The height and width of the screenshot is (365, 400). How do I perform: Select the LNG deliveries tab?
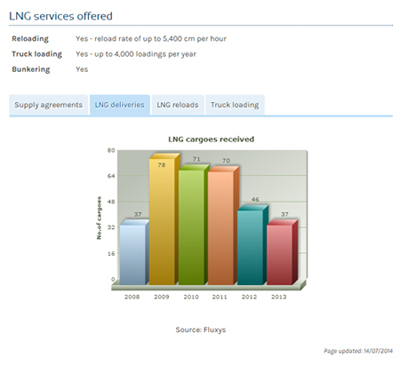pos(120,105)
